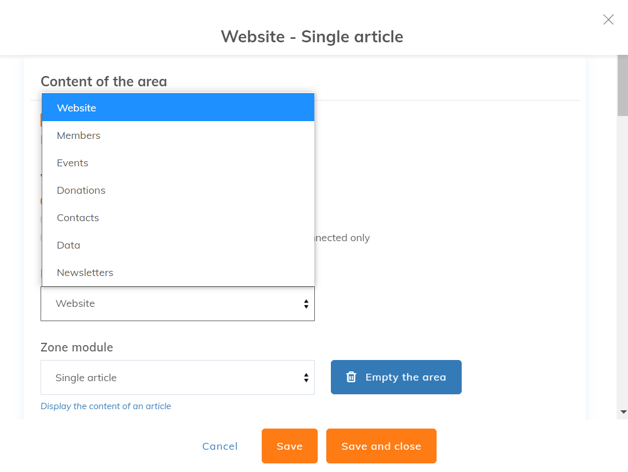Image resolution: width=628 pixels, height=472 pixels.
Task: Click the arrows on the Single article select
Action: point(306,378)
